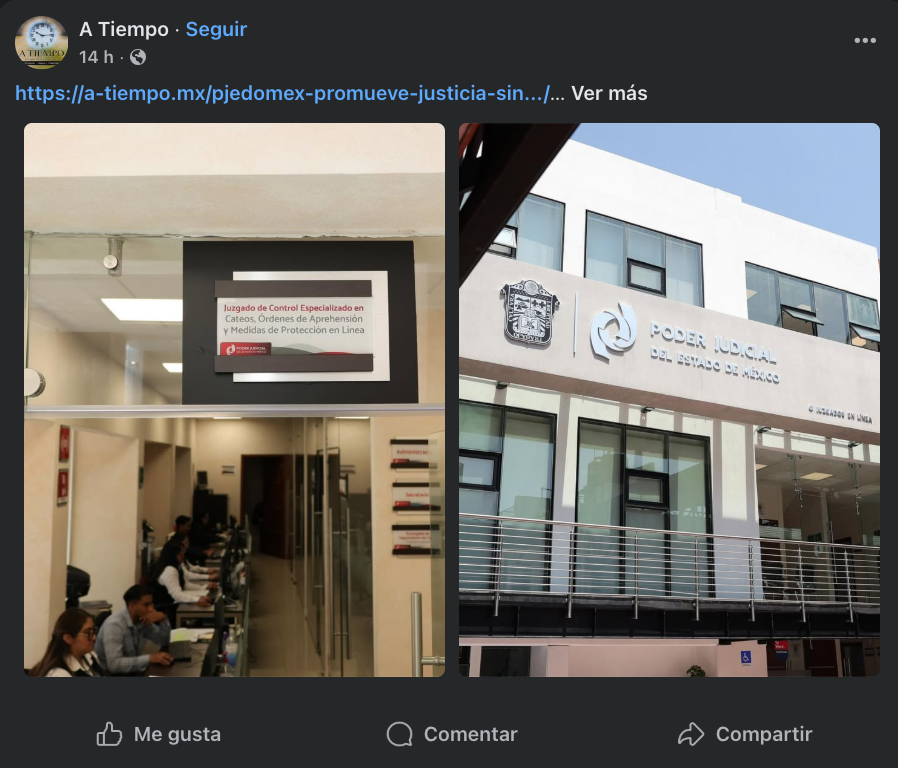This screenshot has width=898, height=768.
Task: Click the Poder Judicial logo on building photo
Action: coord(613,332)
